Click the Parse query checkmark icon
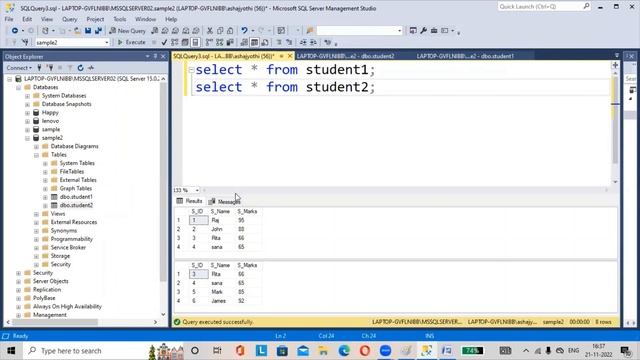The width and height of the screenshot is (640, 360). 164,42
